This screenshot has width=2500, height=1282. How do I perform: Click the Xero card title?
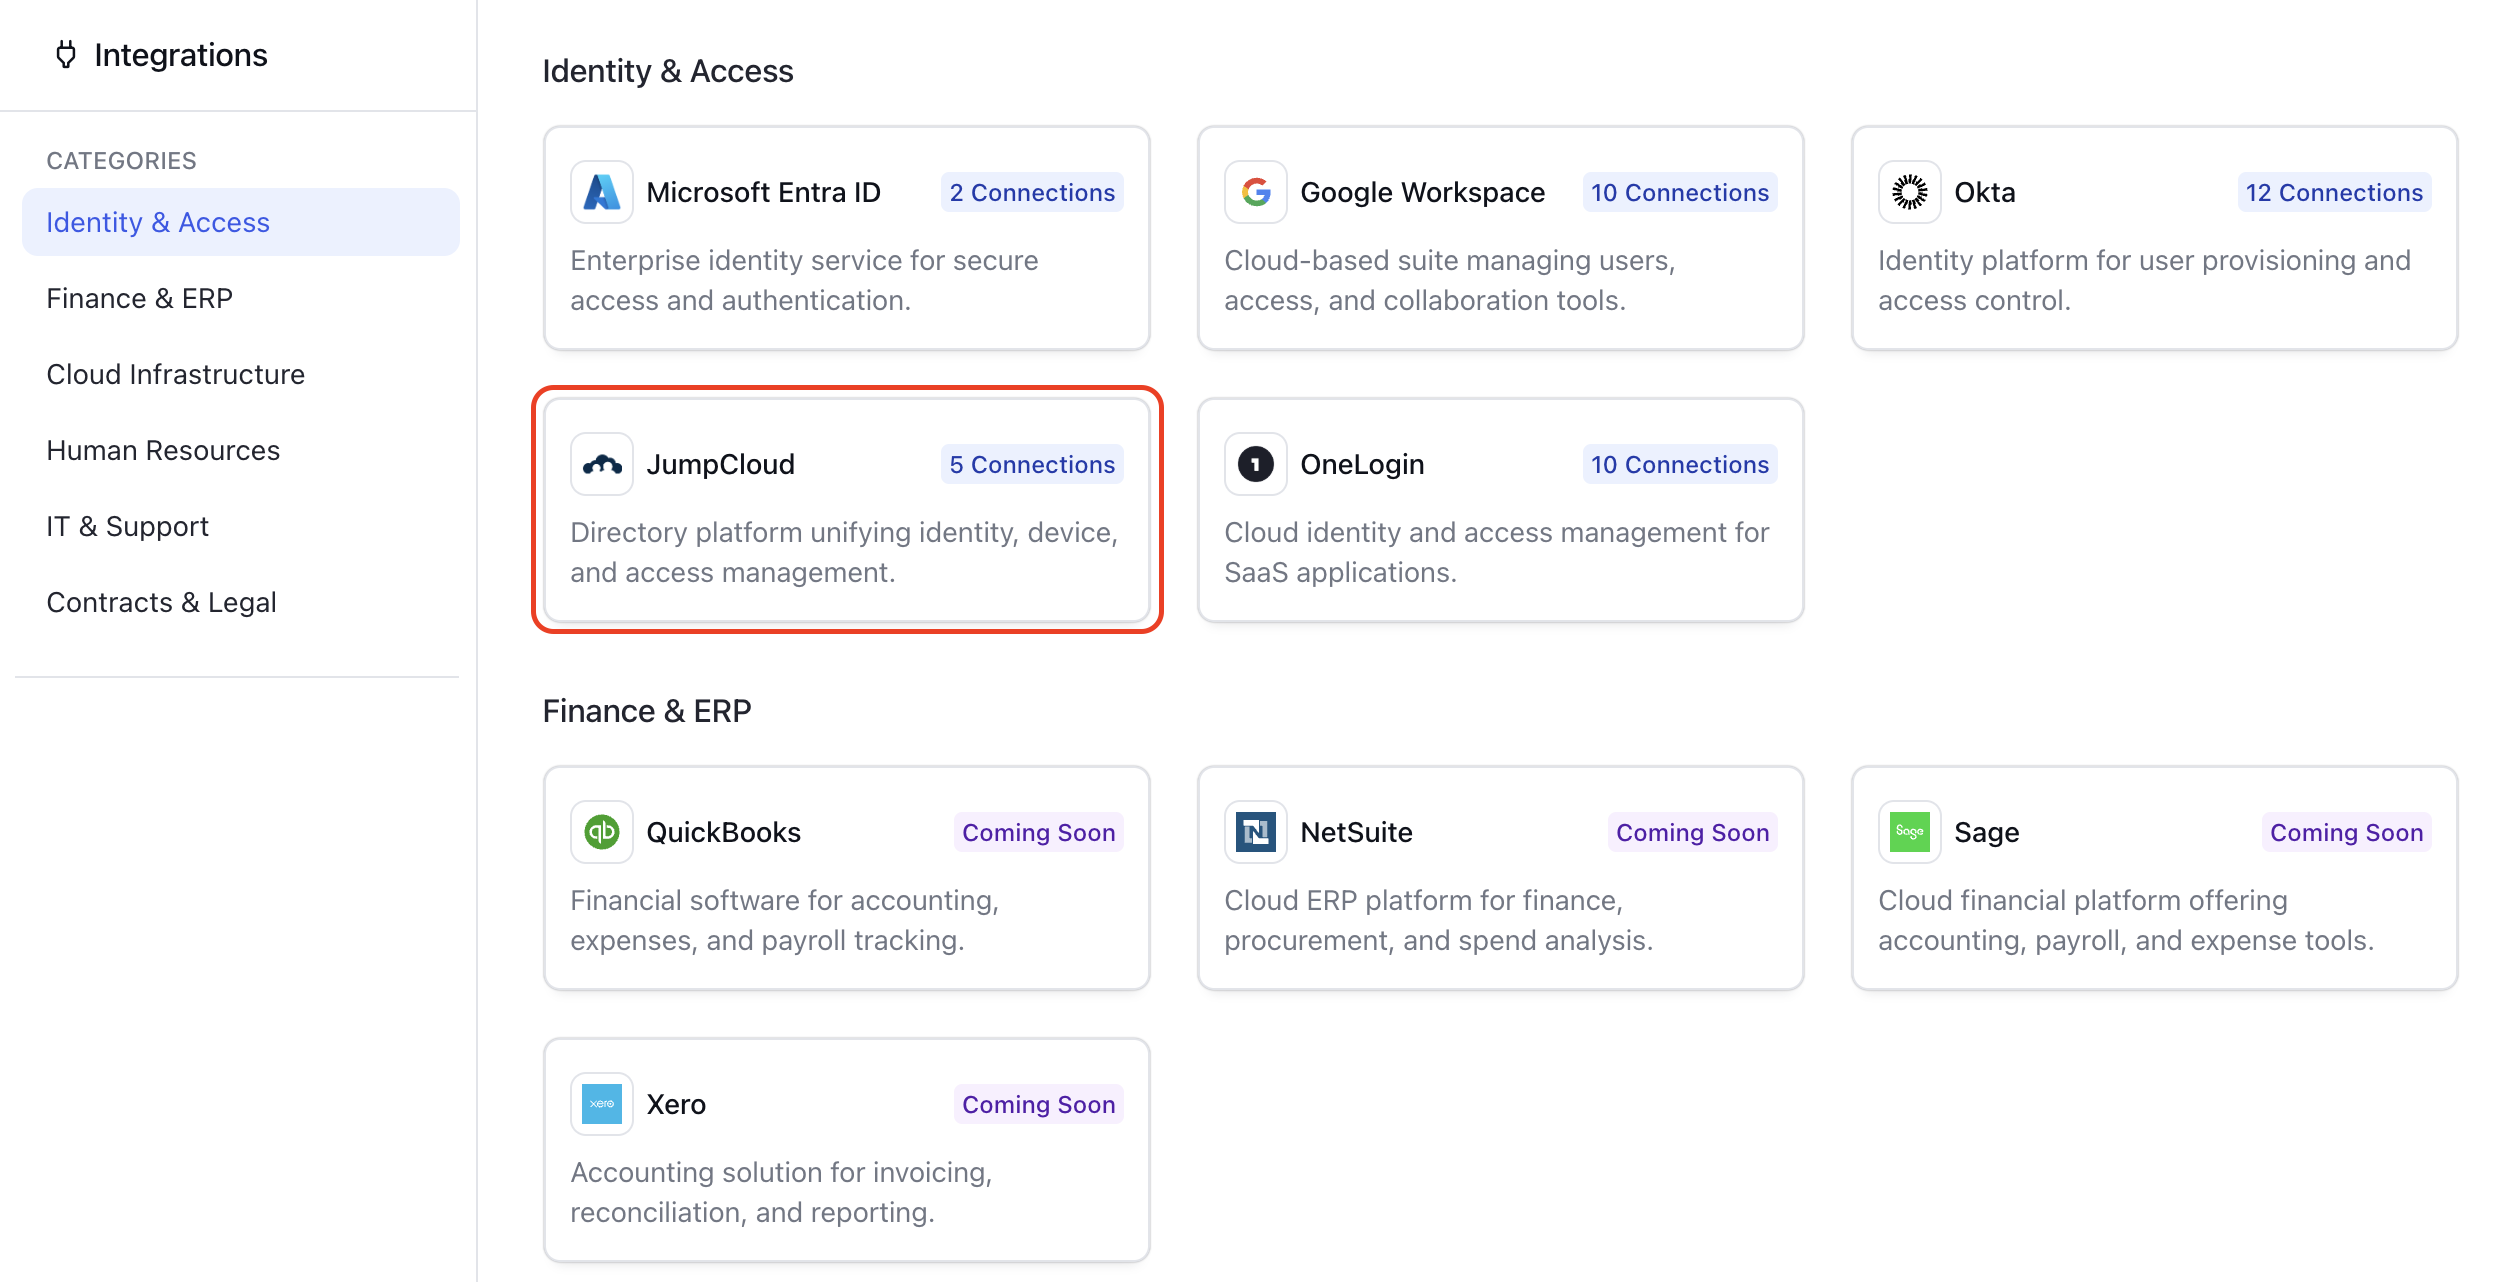click(x=676, y=1104)
